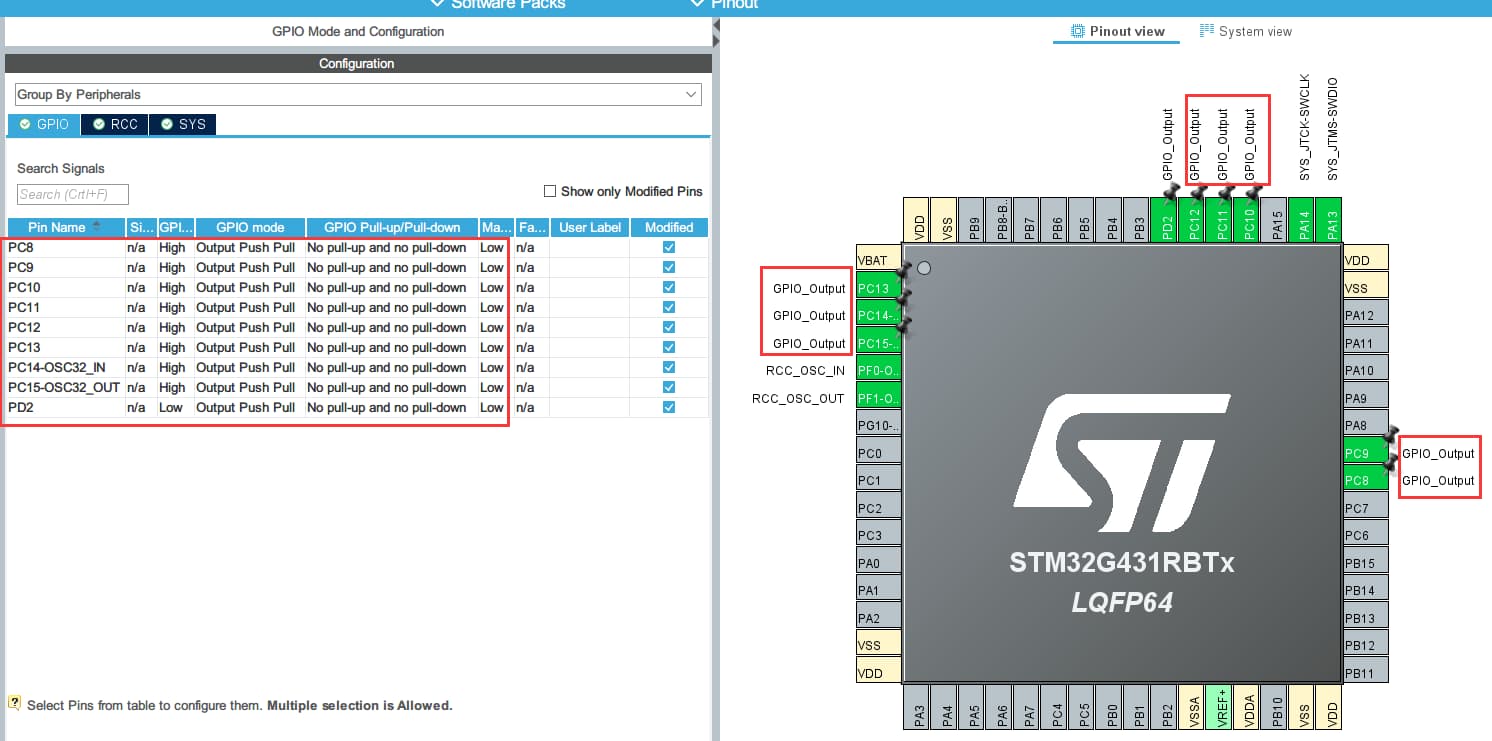Click the collapse panel arrow on divider
This screenshot has height=741, width=1492.
[x=716, y=39]
